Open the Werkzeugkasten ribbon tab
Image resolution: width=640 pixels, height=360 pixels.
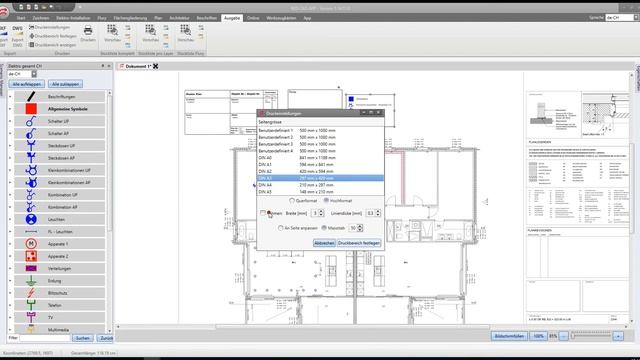[281, 18]
